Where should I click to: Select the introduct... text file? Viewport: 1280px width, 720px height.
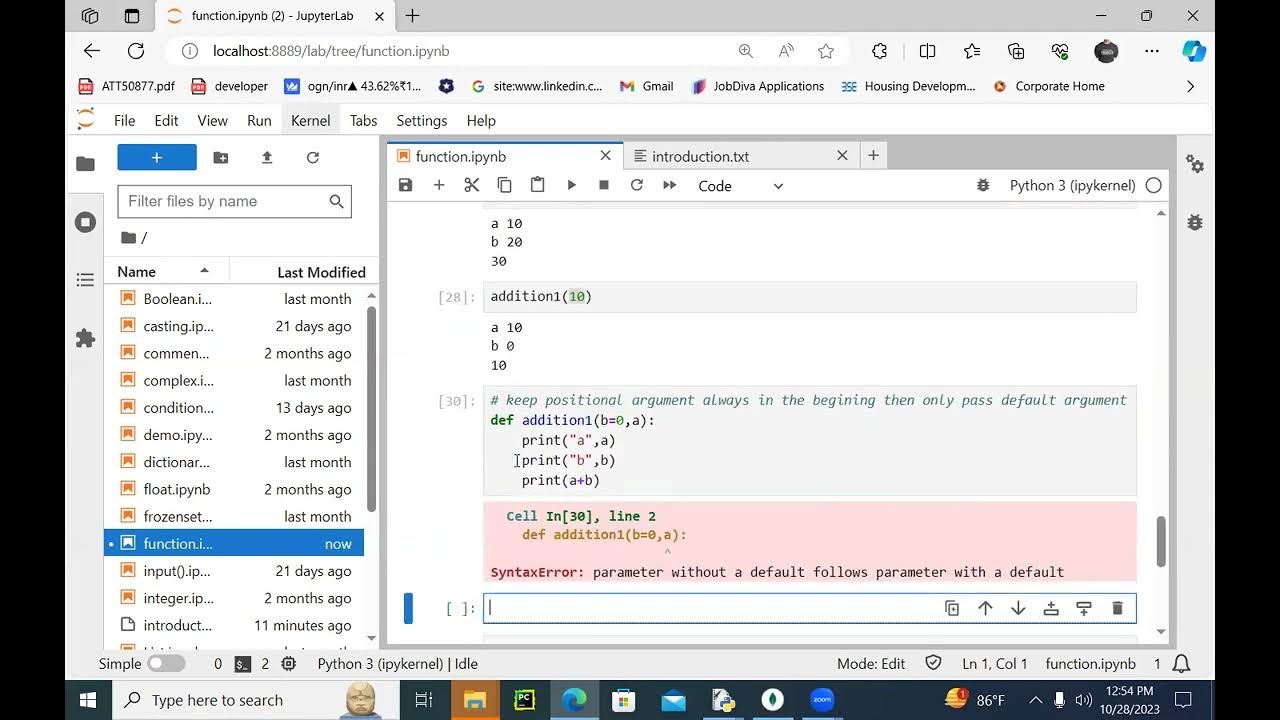[x=234, y=625]
